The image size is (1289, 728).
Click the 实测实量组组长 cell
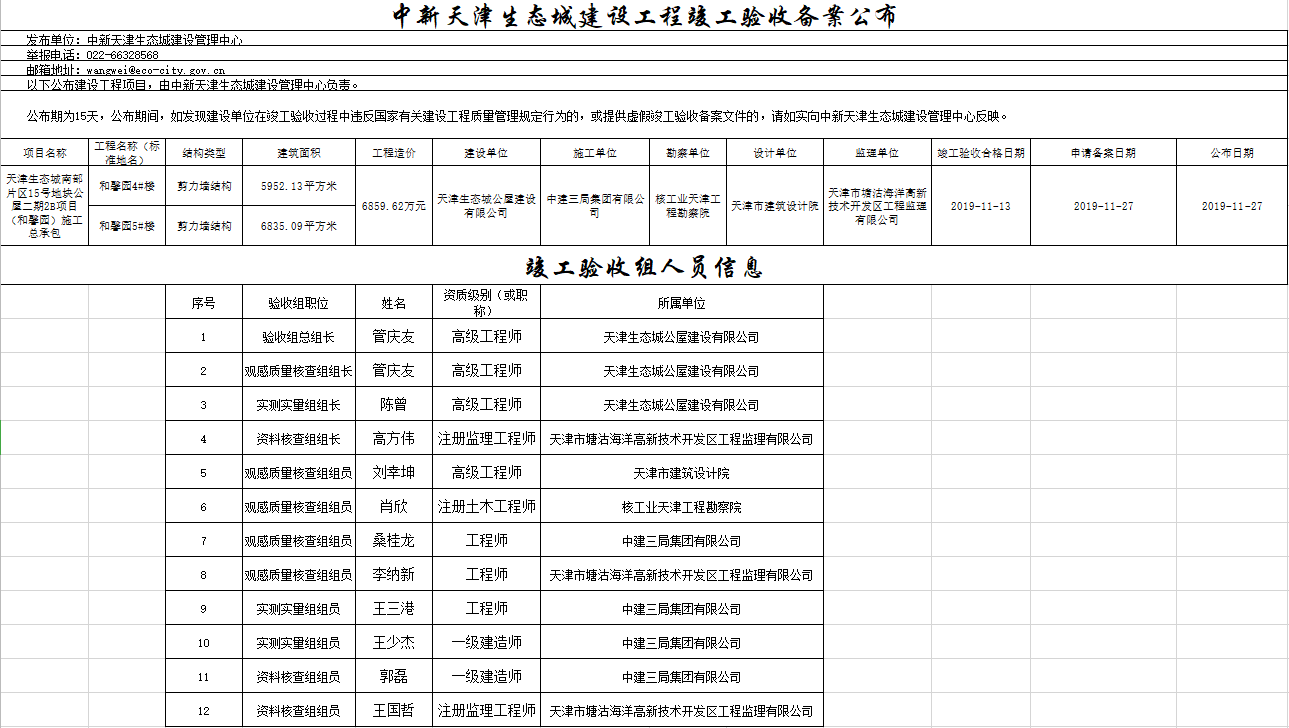pyautogui.click(x=298, y=405)
